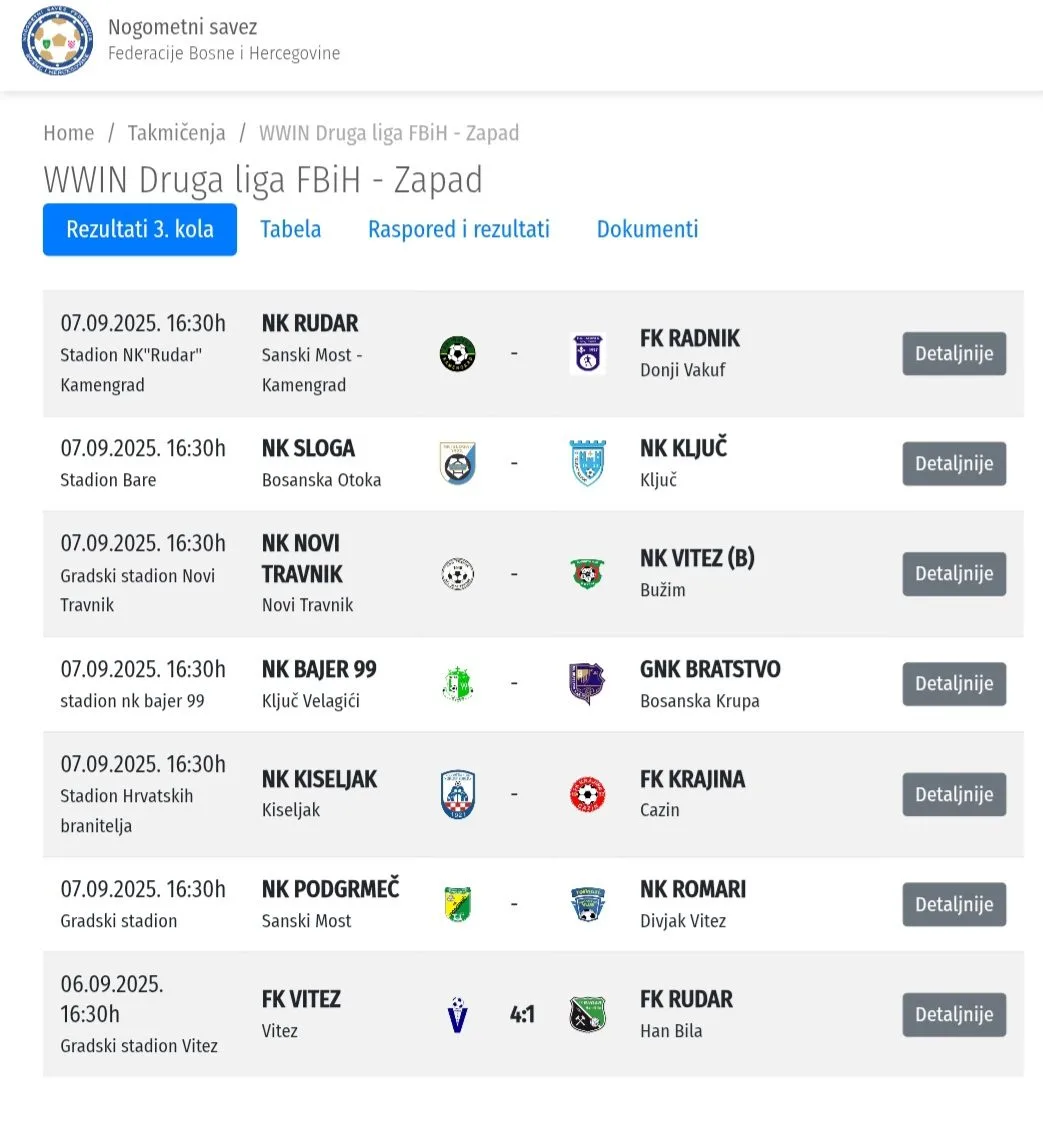Open Detaljnije for NK Rudar match

point(954,353)
